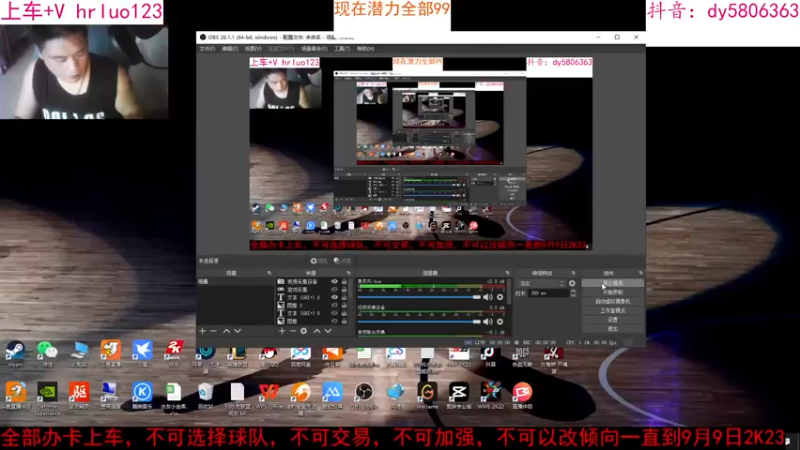Open the Kugou music K icon
800x450 pixels.
142,394
